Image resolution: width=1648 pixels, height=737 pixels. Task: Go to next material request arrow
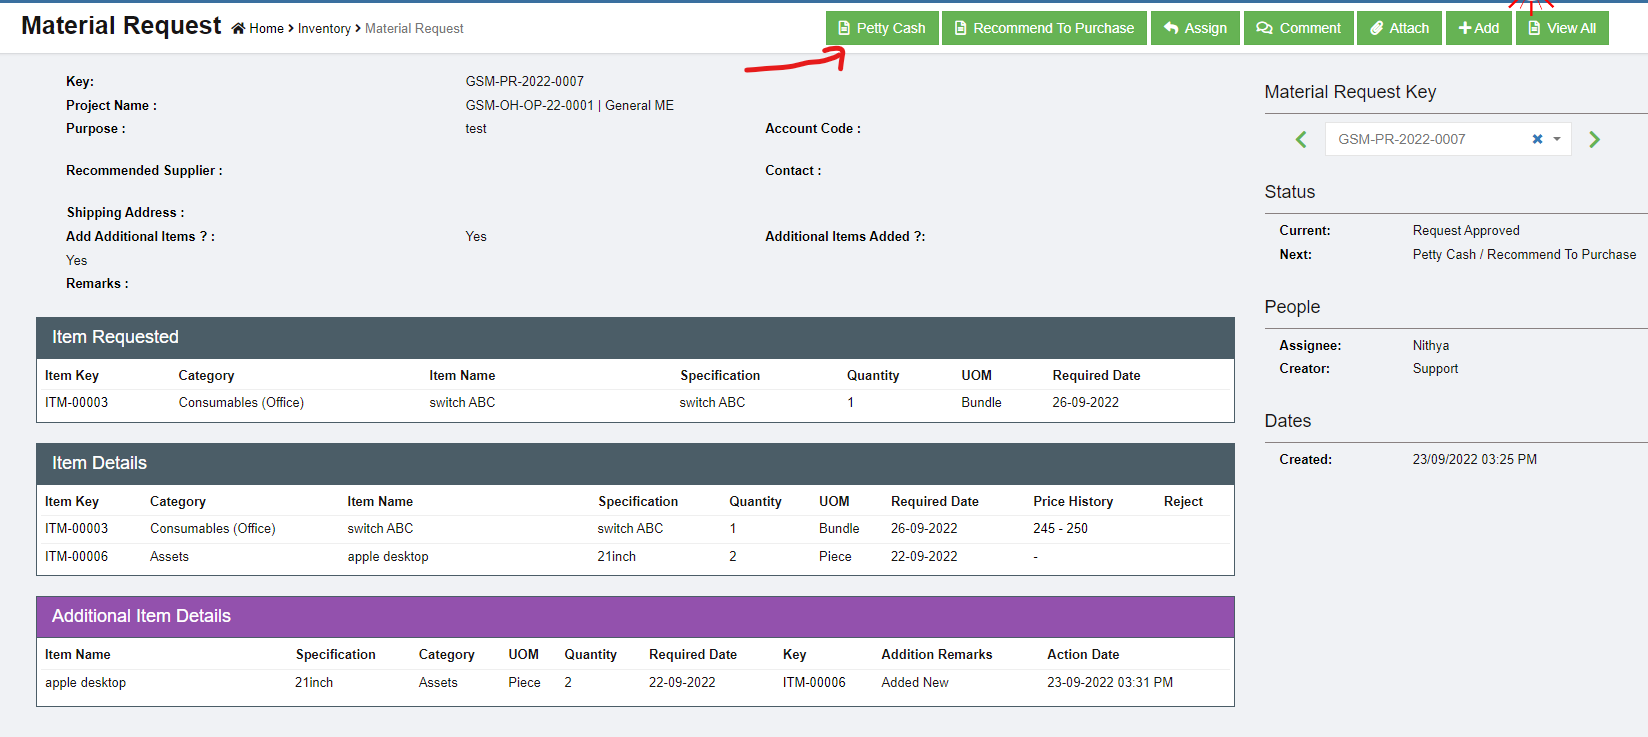(1594, 140)
